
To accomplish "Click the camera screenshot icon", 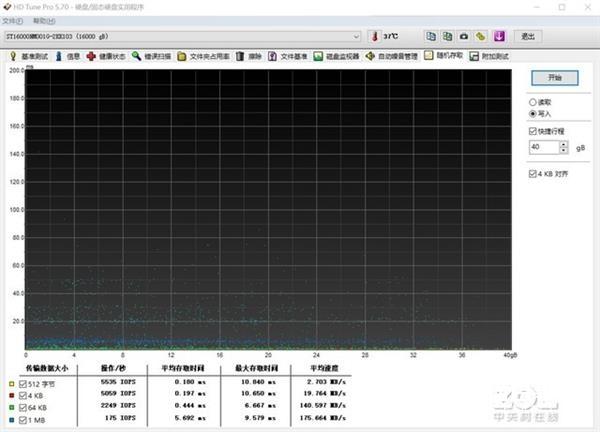I will [x=463, y=36].
